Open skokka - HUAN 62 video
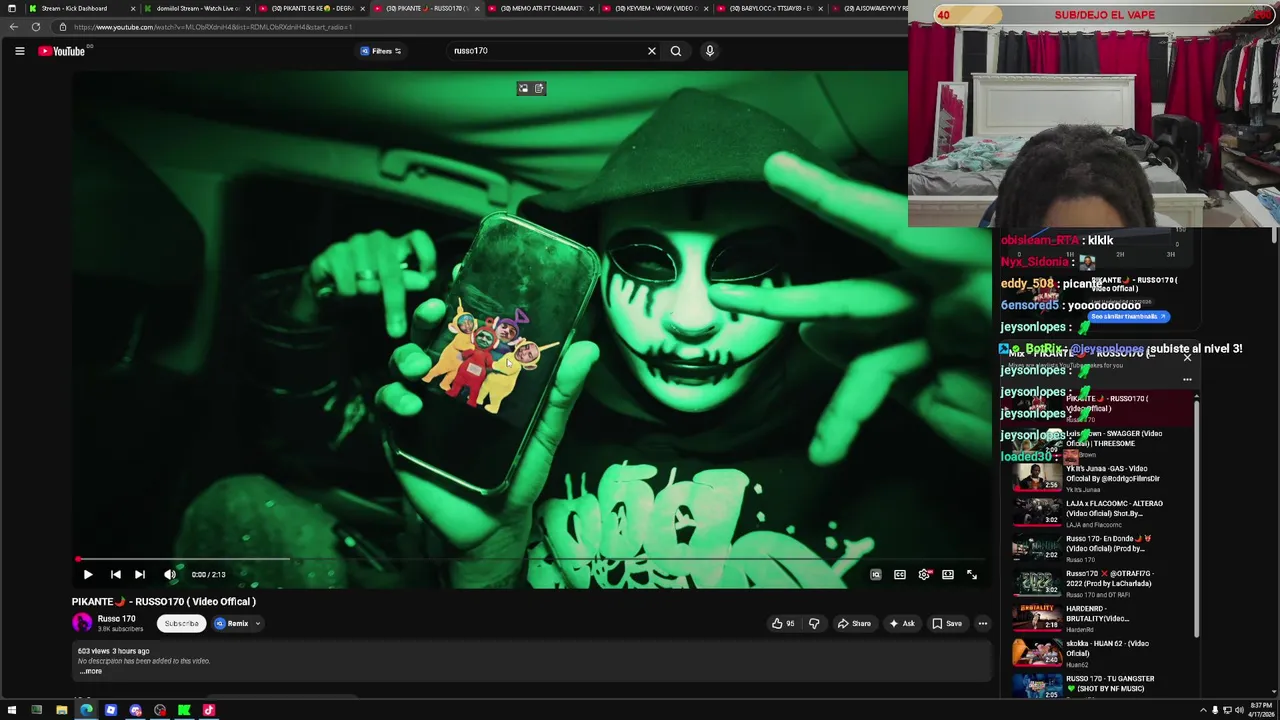Image resolution: width=1280 pixels, height=720 pixels. click(x=1100, y=653)
